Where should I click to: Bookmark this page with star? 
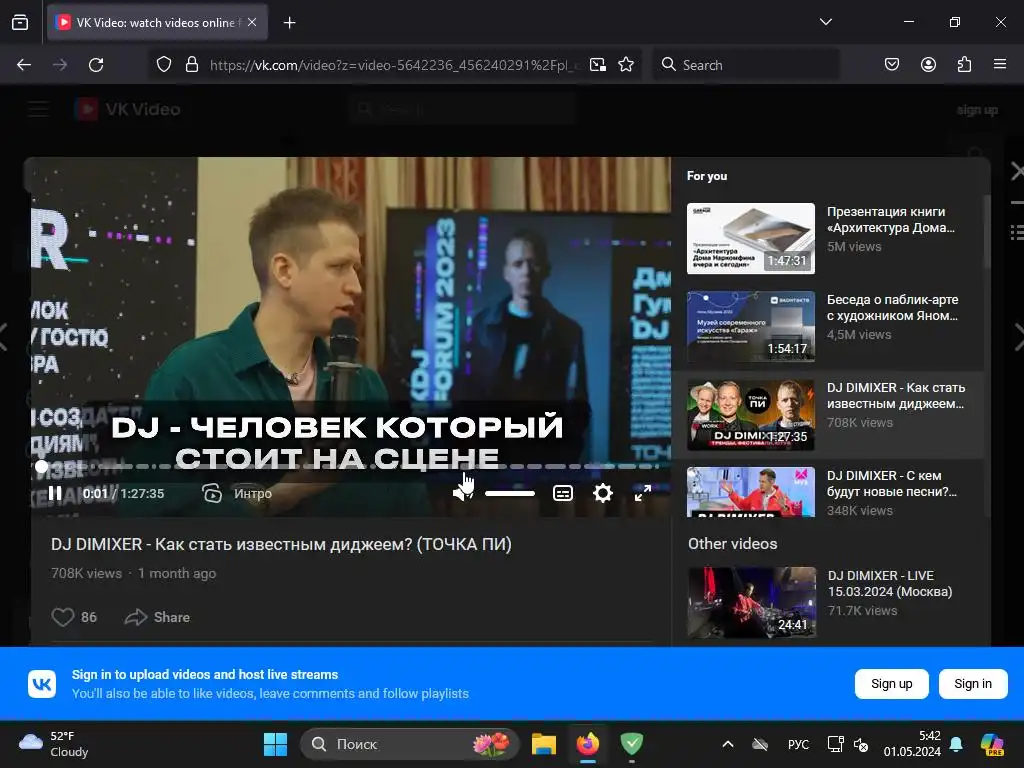626,65
